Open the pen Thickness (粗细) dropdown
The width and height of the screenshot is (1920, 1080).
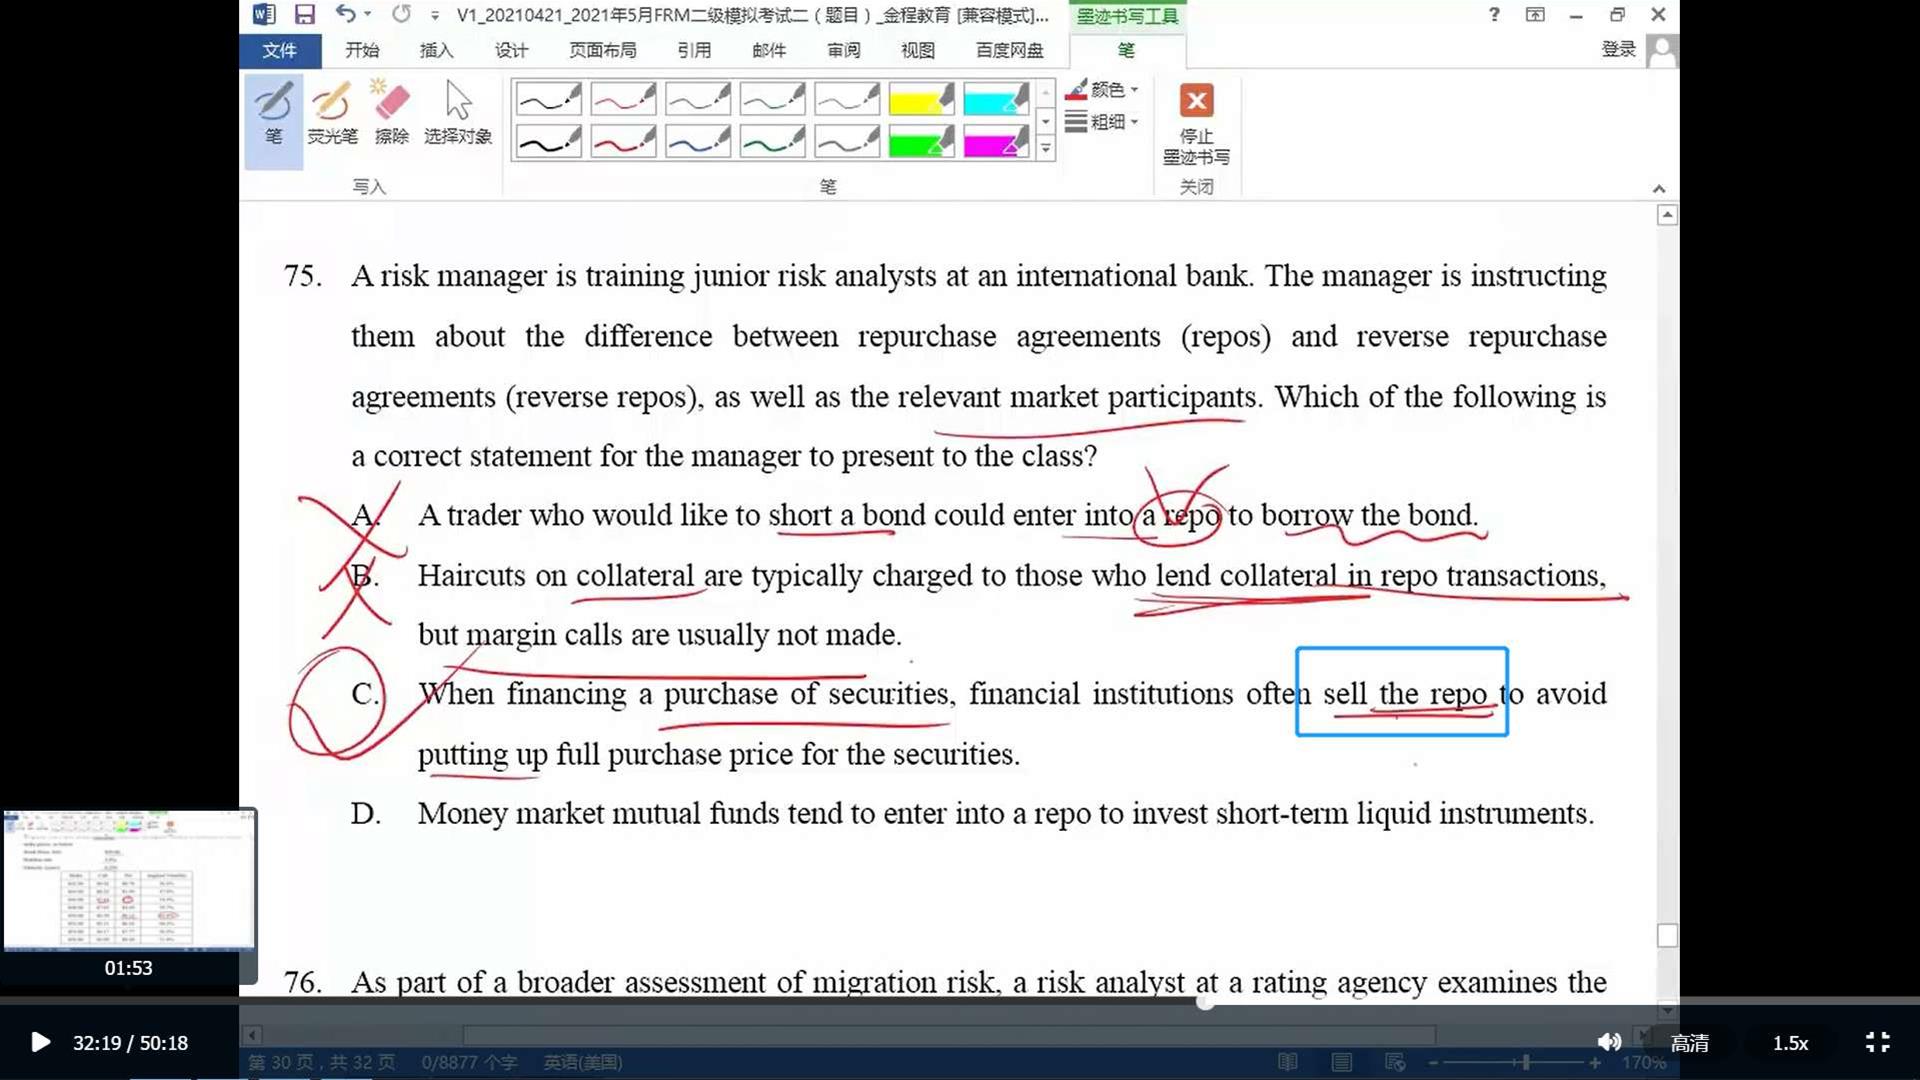pyautogui.click(x=1102, y=122)
